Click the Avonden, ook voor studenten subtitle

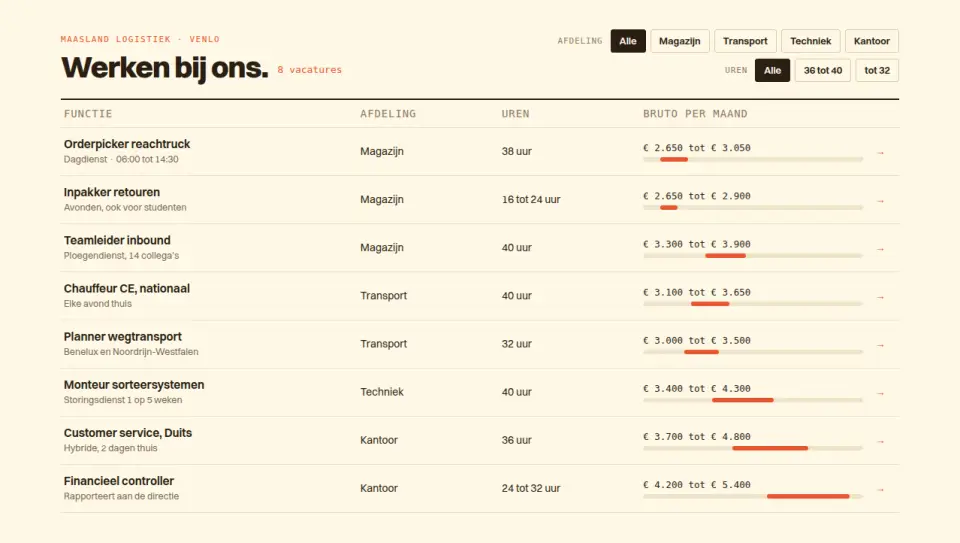(x=125, y=208)
